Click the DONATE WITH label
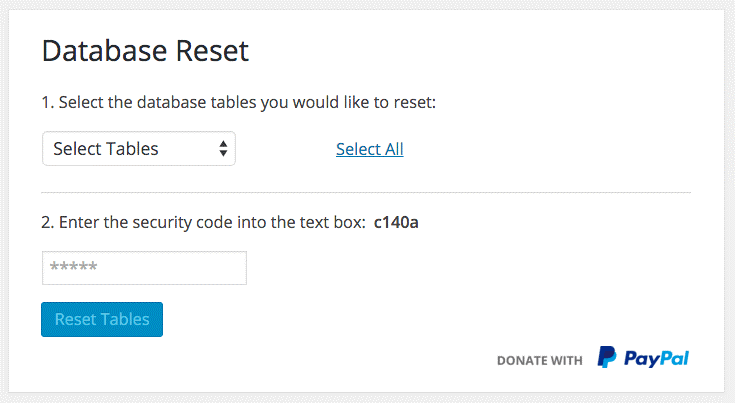Screen dimensions: 735x403 coord(540,360)
